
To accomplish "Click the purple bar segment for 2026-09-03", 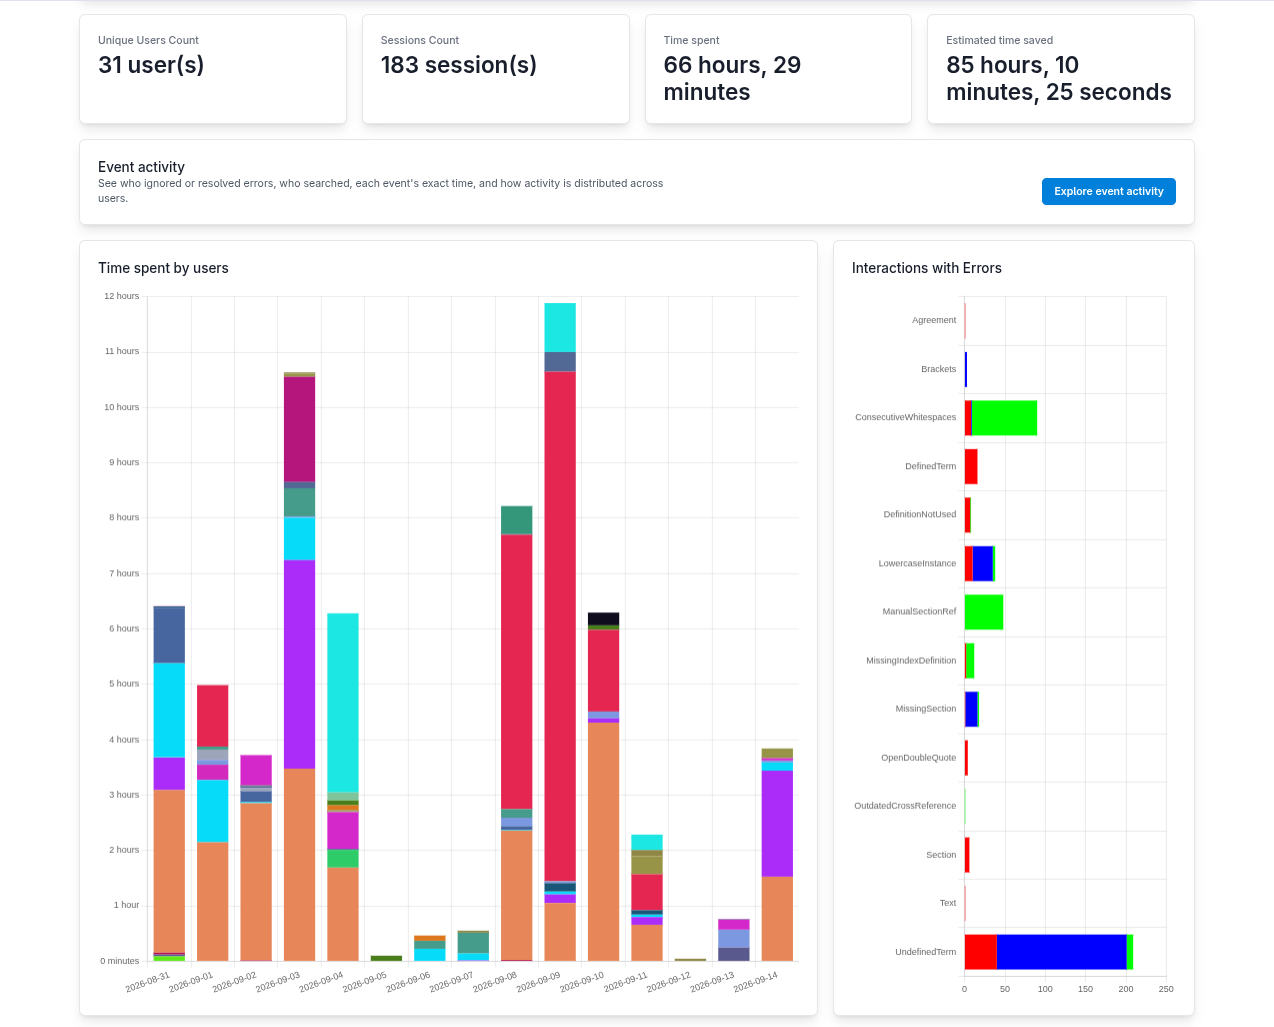I will (299, 664).
